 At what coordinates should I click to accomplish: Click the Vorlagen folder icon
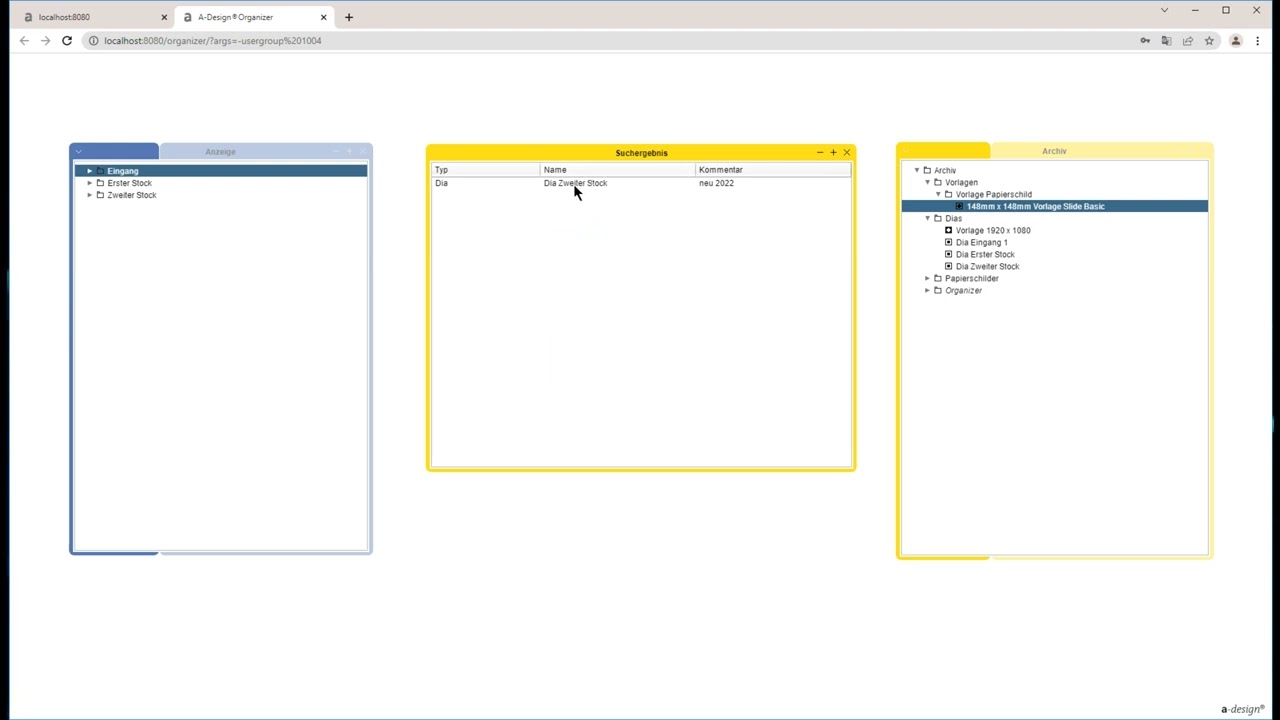tap(938, 182)
